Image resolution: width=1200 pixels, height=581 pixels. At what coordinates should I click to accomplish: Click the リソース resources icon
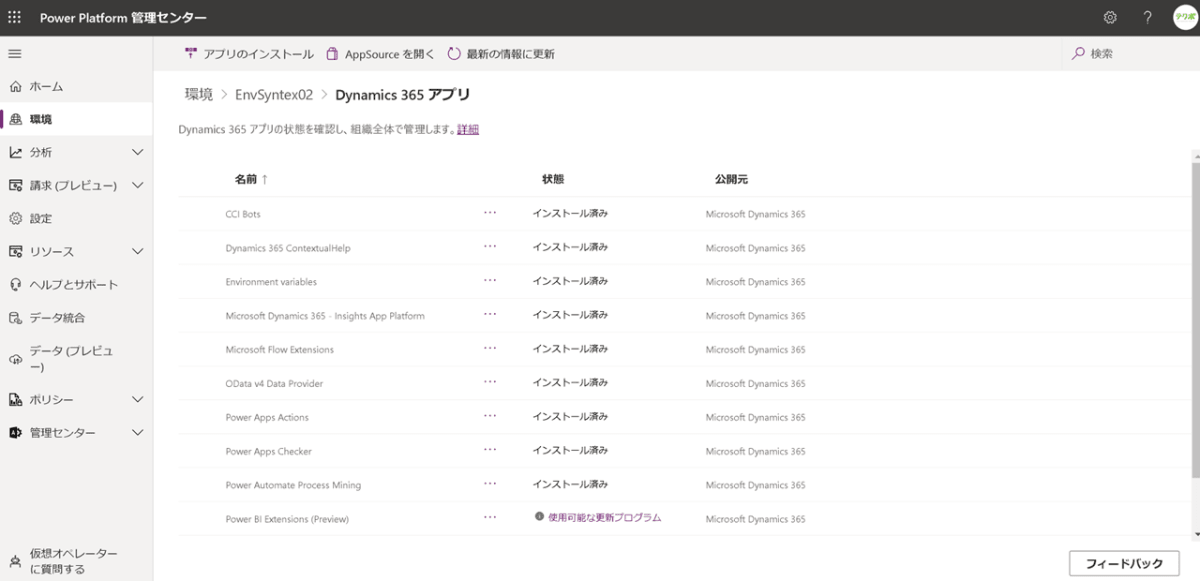coord(15,251)
